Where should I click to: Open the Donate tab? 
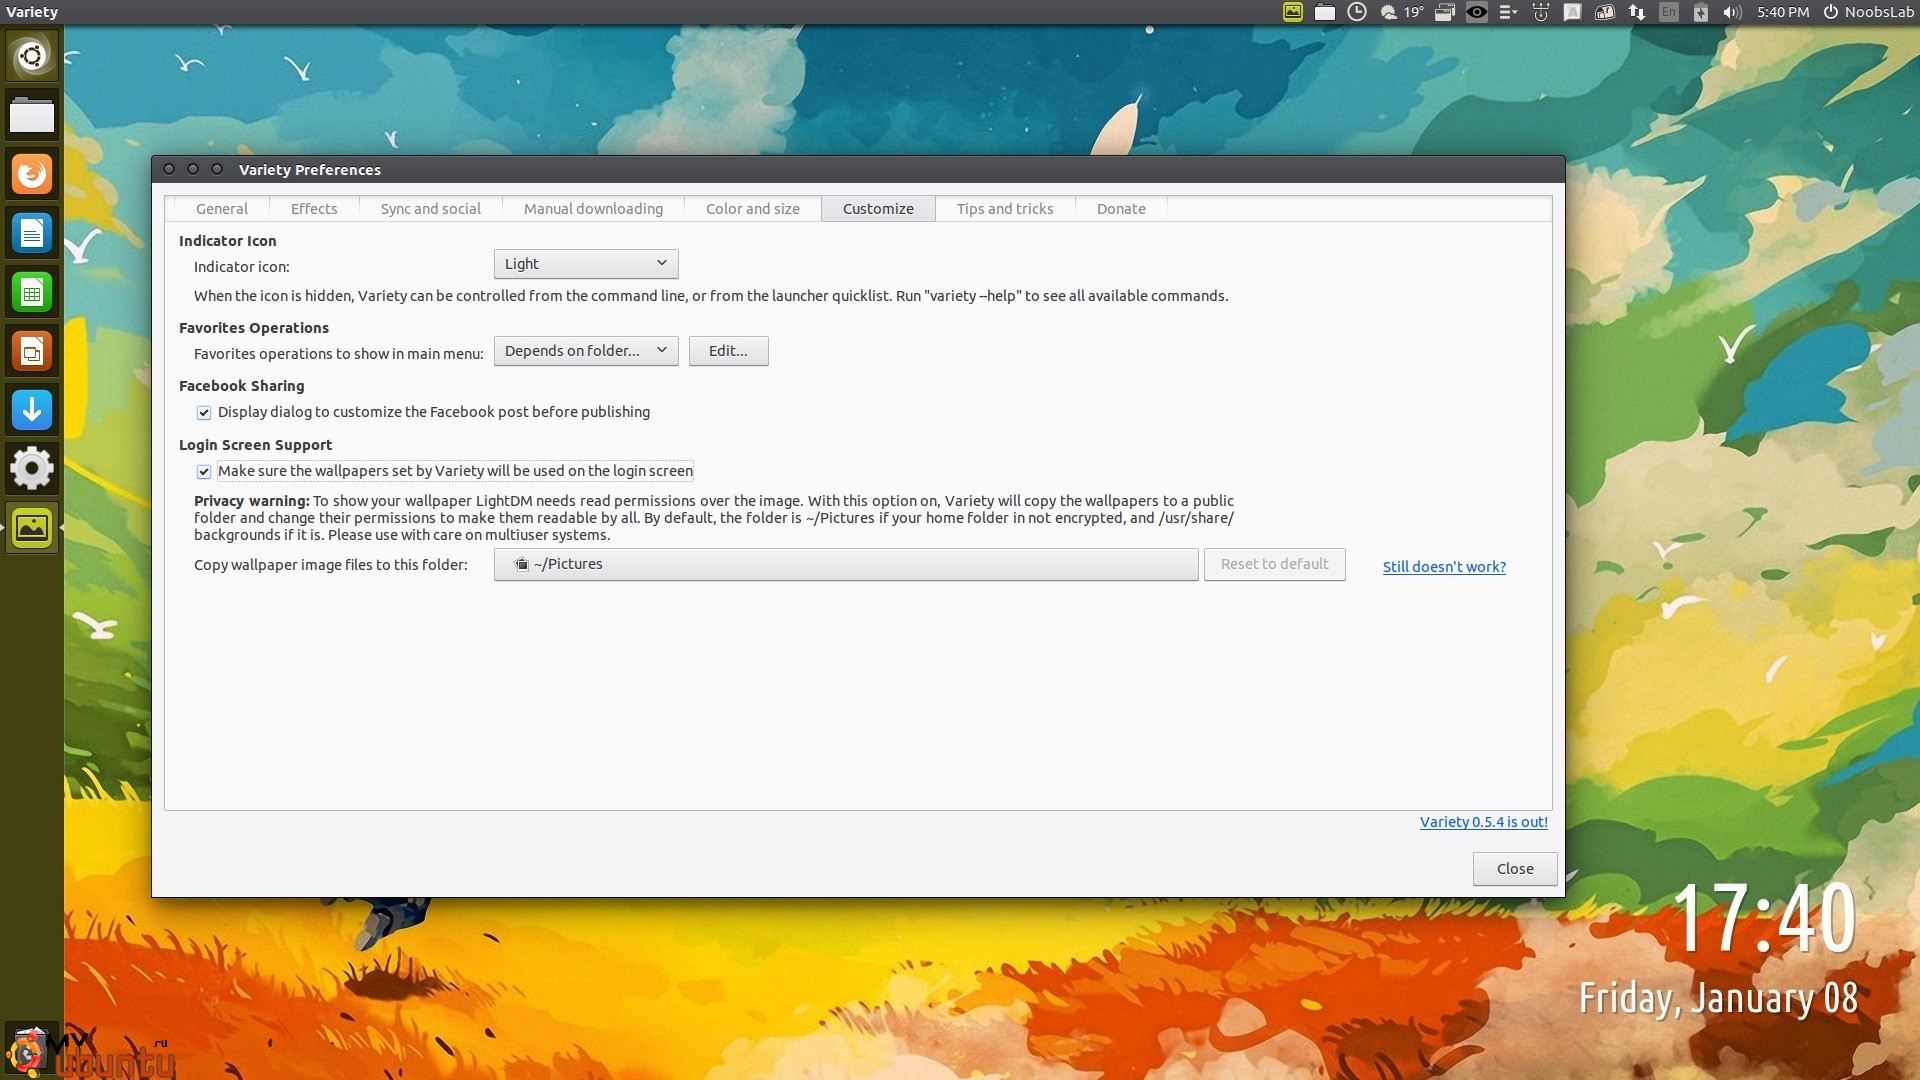[x=1121, y=209]
